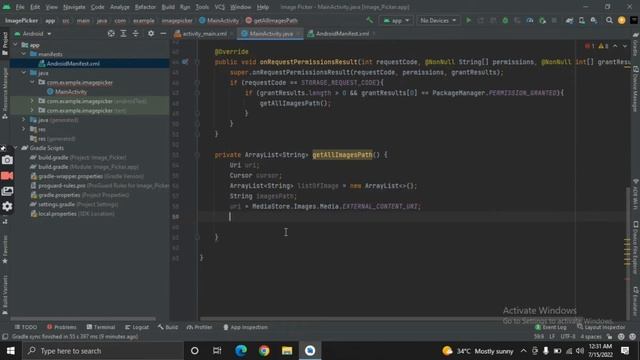Collapse the Gradle Scripts node
This screenshot has width=640, height=360.
click(x=16, y=148)
